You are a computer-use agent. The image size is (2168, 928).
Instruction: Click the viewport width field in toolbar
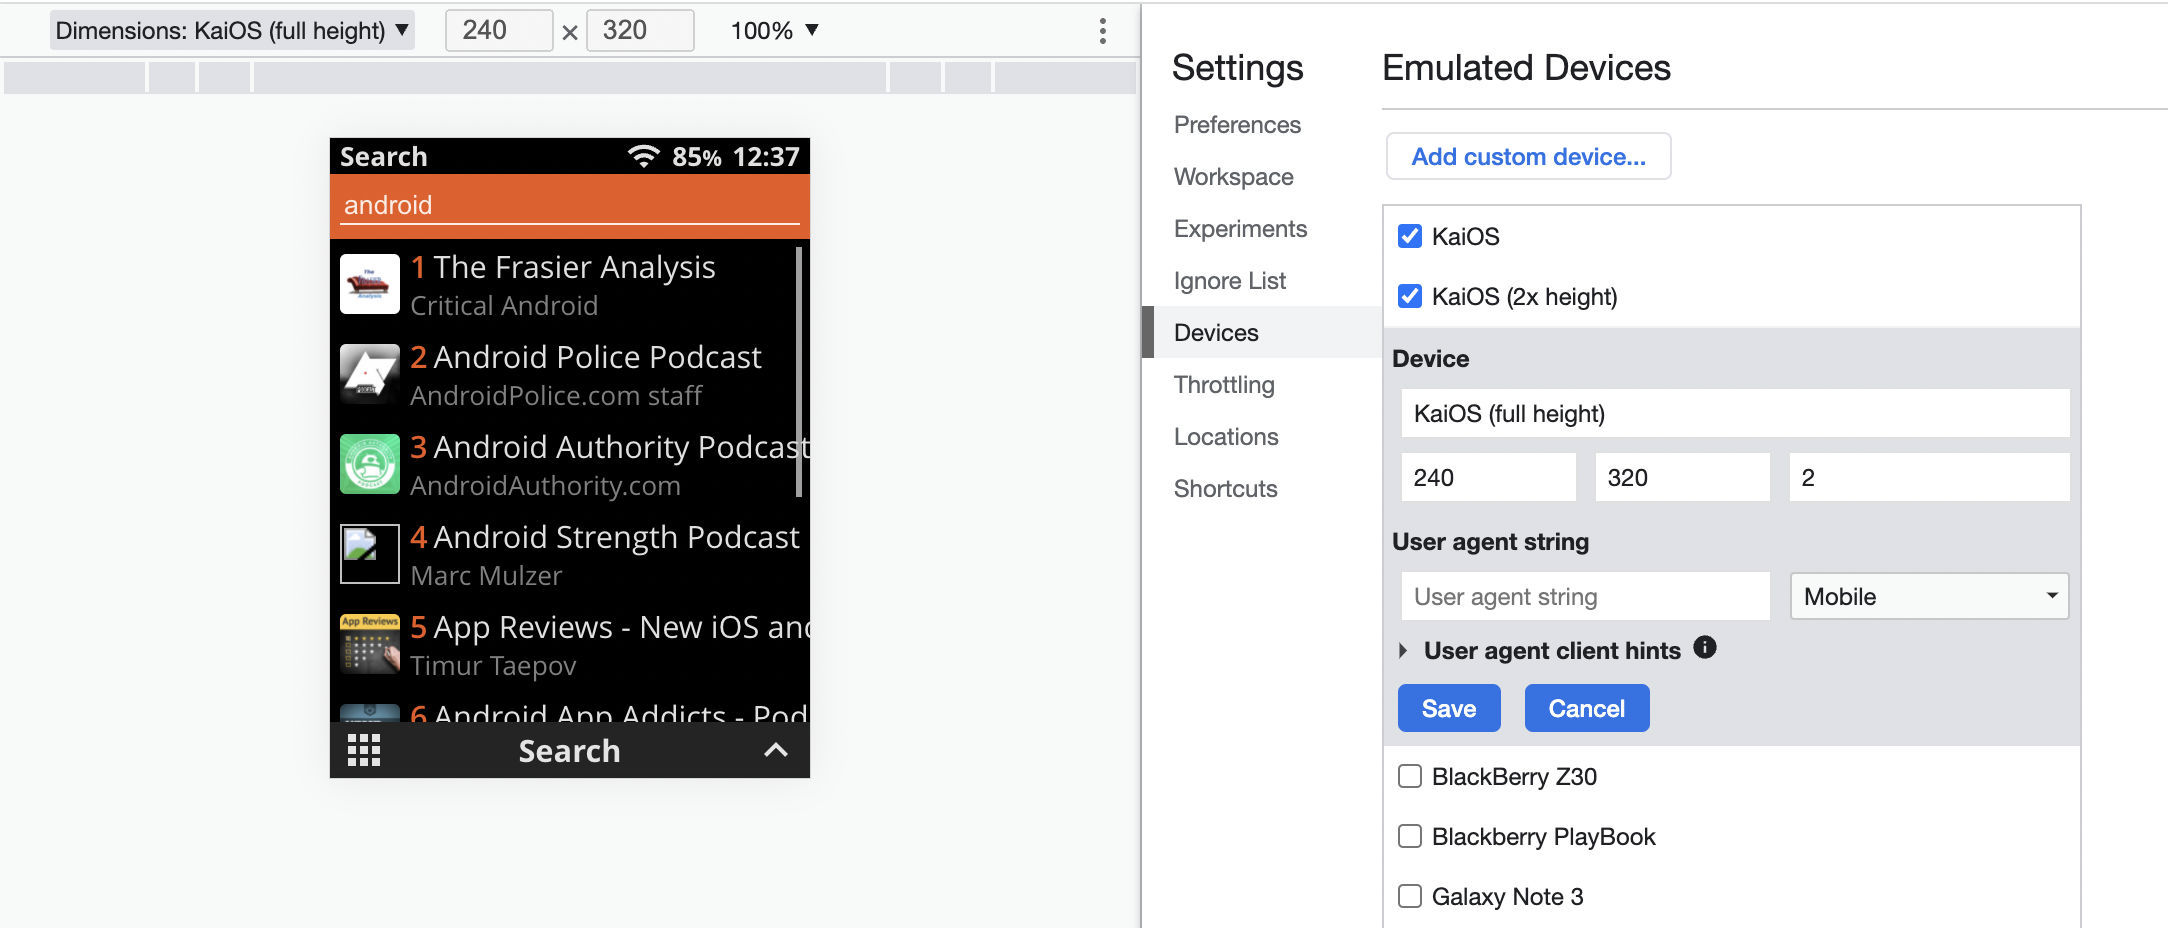coord(499,31)
